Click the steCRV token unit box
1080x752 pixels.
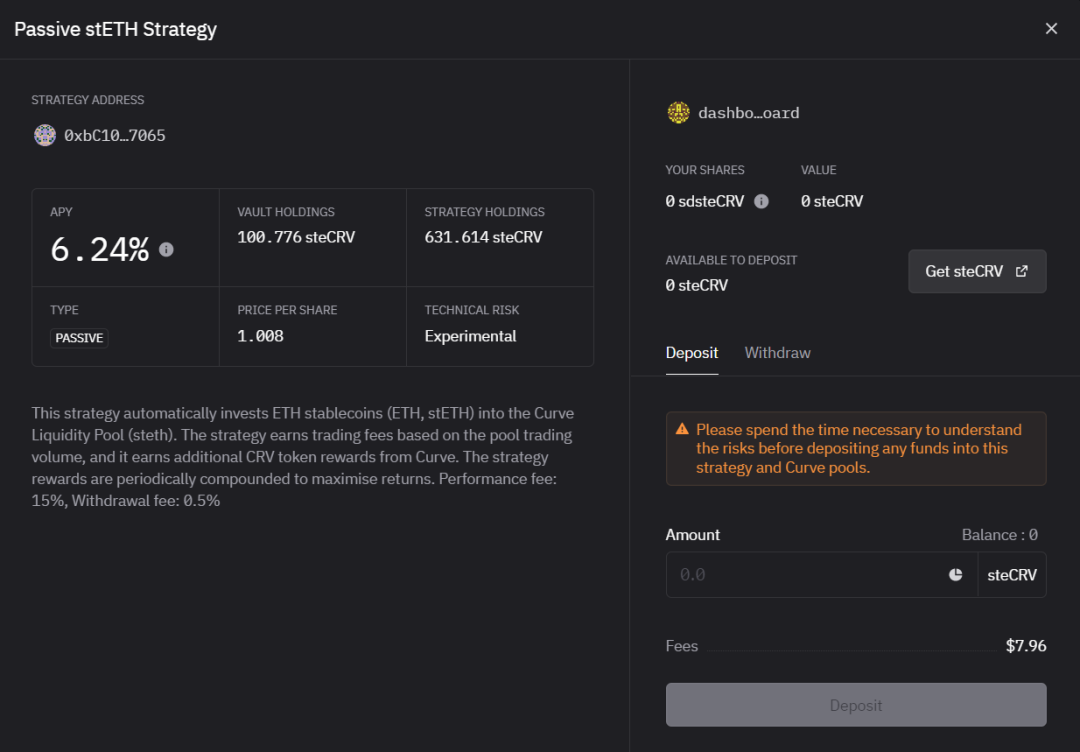coord(1012,574)
